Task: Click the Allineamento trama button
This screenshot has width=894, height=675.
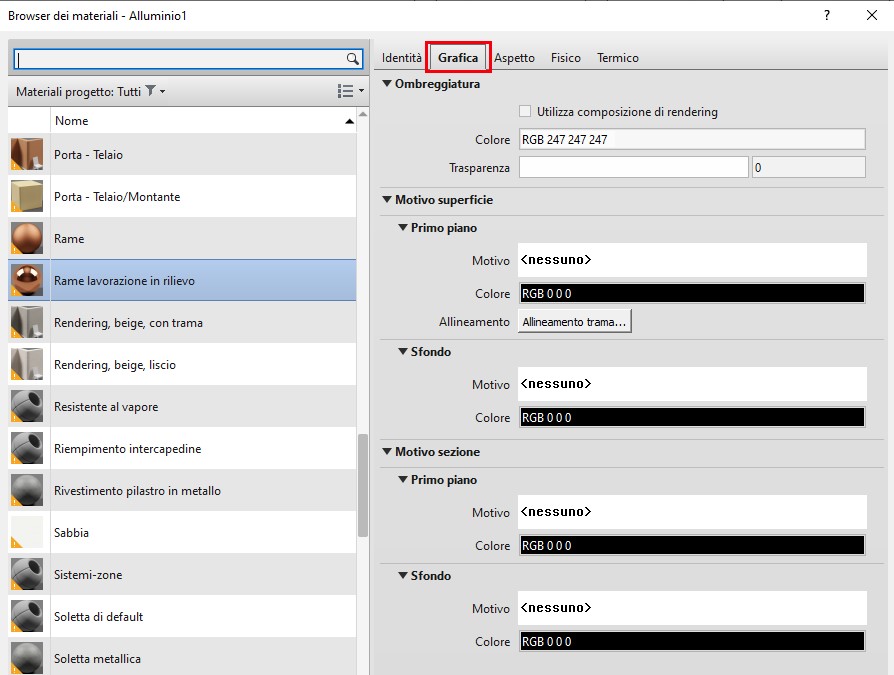Action: (x=574, y=322)
